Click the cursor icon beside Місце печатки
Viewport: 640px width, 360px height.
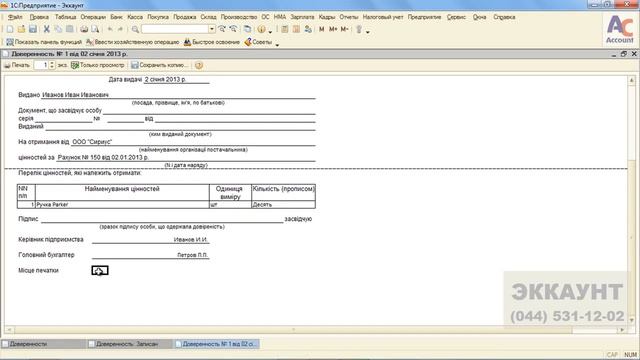100,271
